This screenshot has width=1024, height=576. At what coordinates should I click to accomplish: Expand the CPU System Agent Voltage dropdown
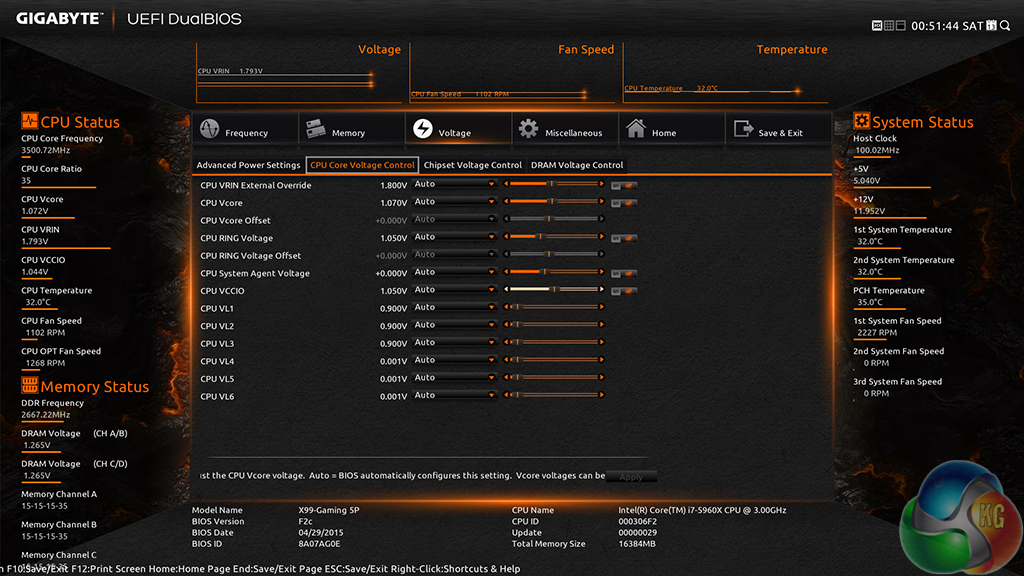pyautogui.click(x=455, y=273)
